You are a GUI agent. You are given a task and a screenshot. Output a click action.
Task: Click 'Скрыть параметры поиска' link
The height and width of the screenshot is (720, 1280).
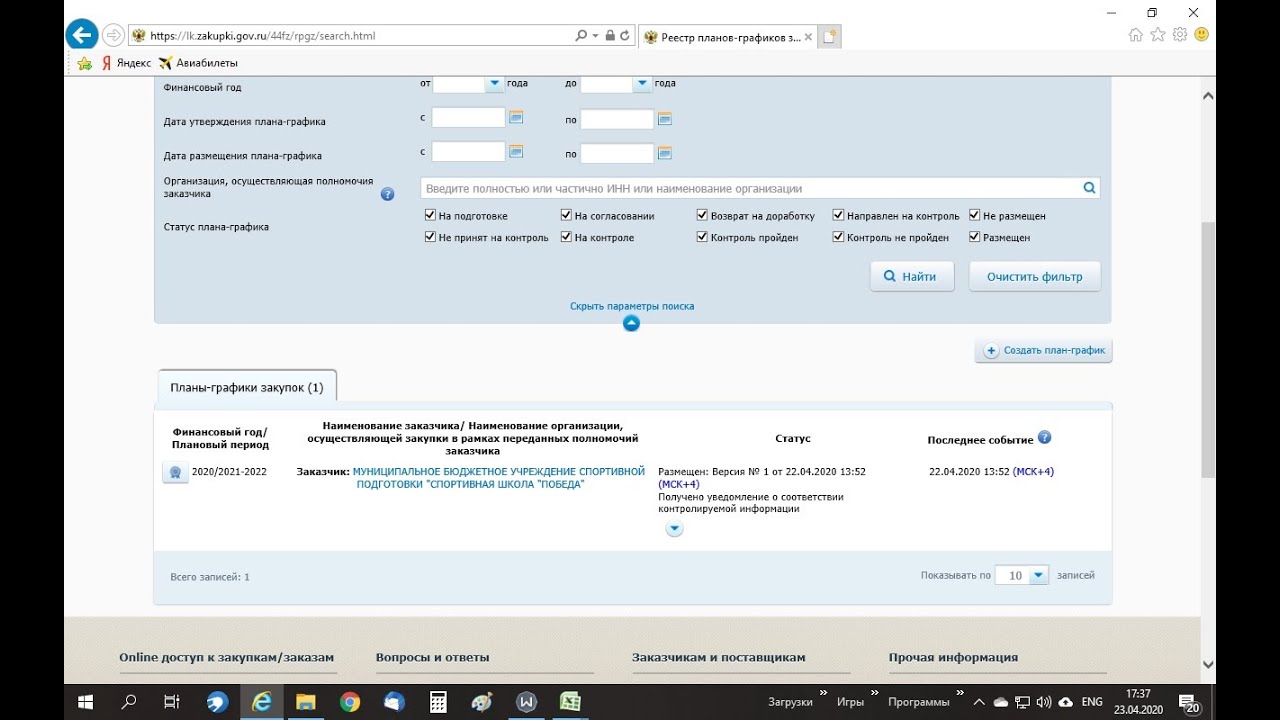(632, 306)
